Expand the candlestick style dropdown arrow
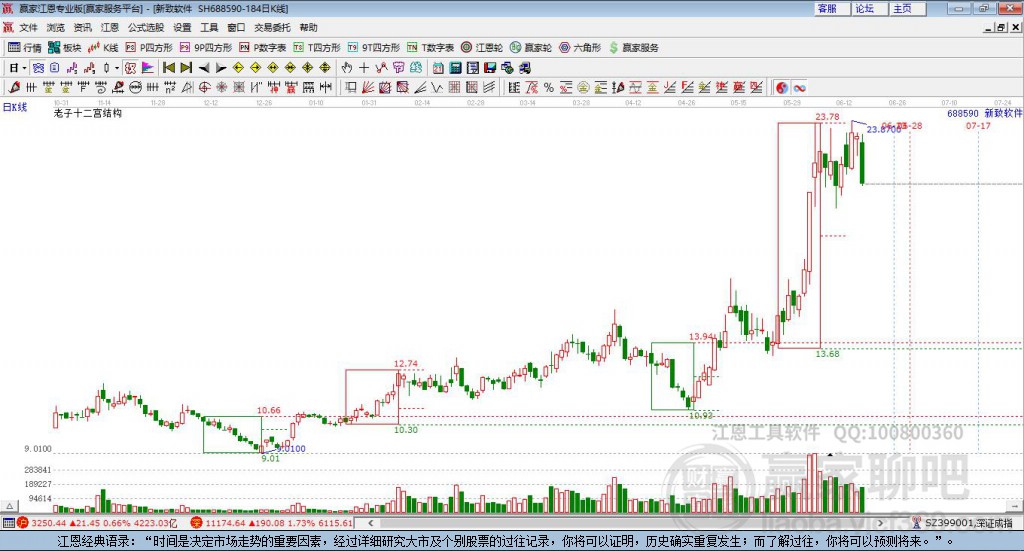The width and height of the screenshot is (1024, 551). tap(117, 68)
